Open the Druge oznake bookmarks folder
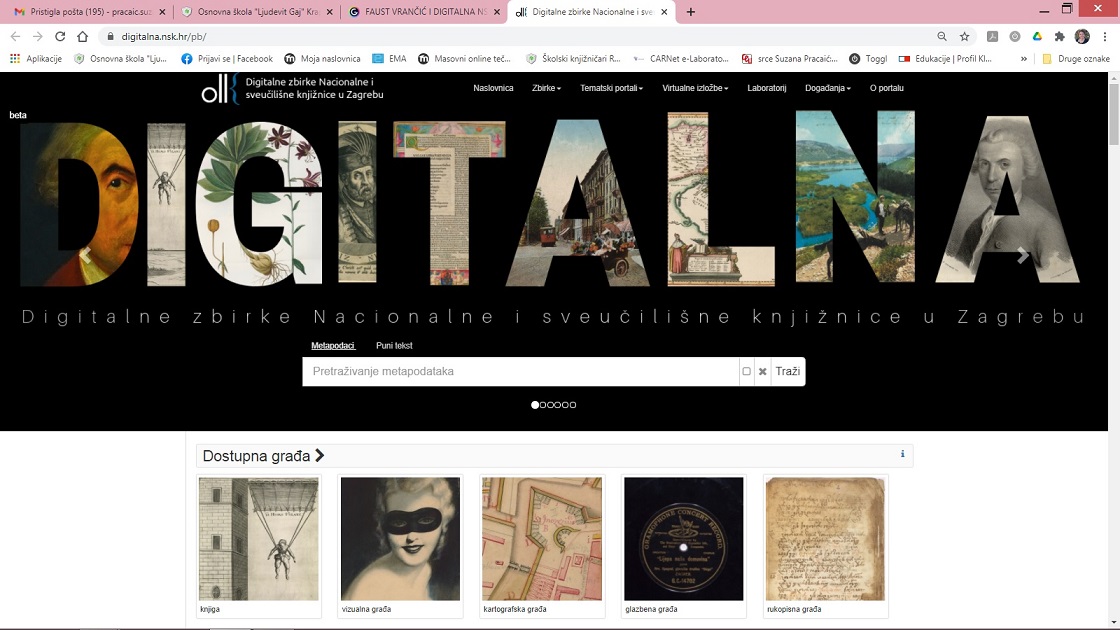Viewport: 1120px width, 630px height. (x=1076, y=59)
